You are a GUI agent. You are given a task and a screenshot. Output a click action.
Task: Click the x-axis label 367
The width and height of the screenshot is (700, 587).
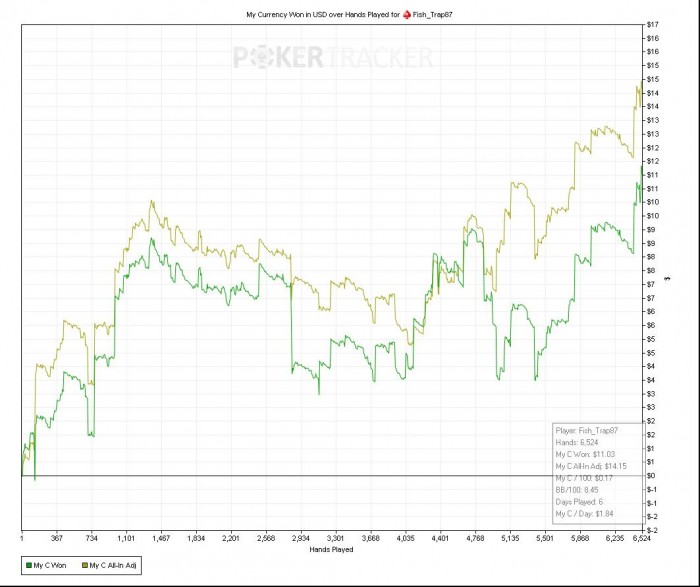pos(56,538)
